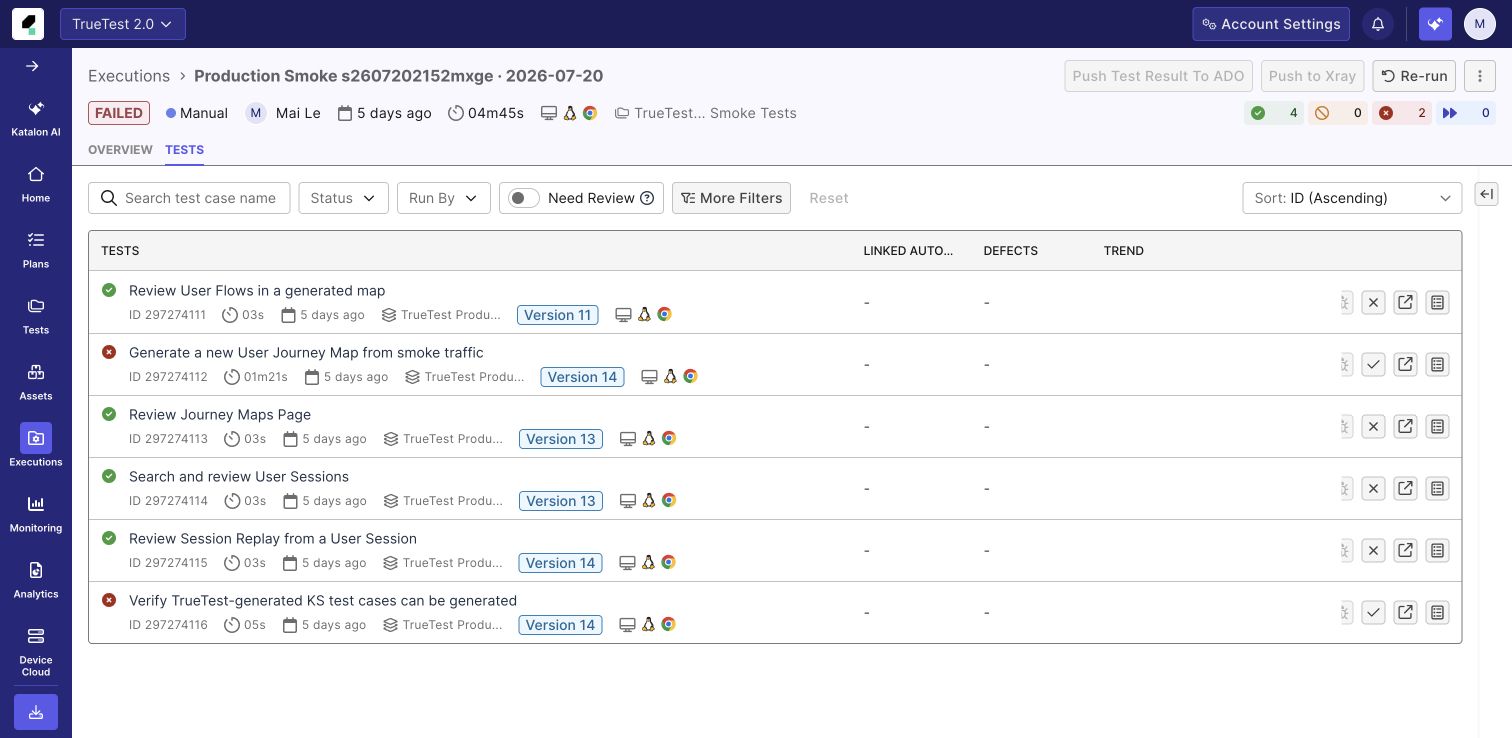Click the Katalon logo icon
Image resolution: width=1512 pixels, height=738 pixels.
tap(28, 24)
